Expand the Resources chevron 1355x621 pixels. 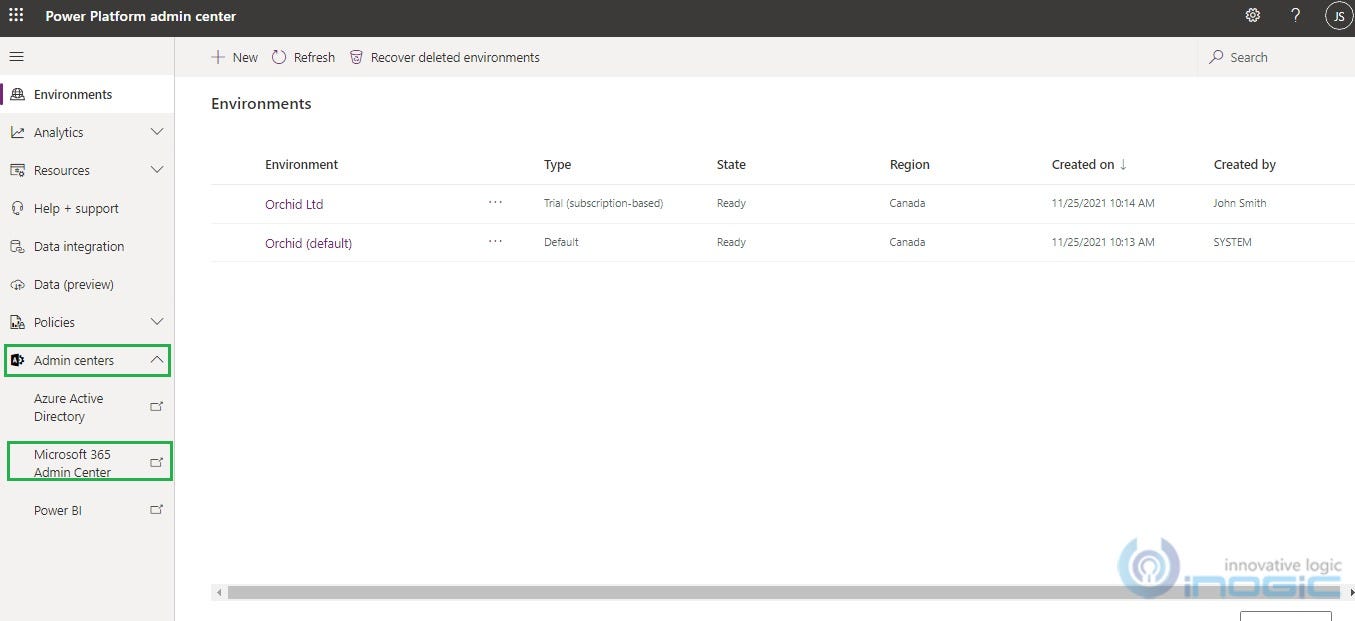point(157,170)
